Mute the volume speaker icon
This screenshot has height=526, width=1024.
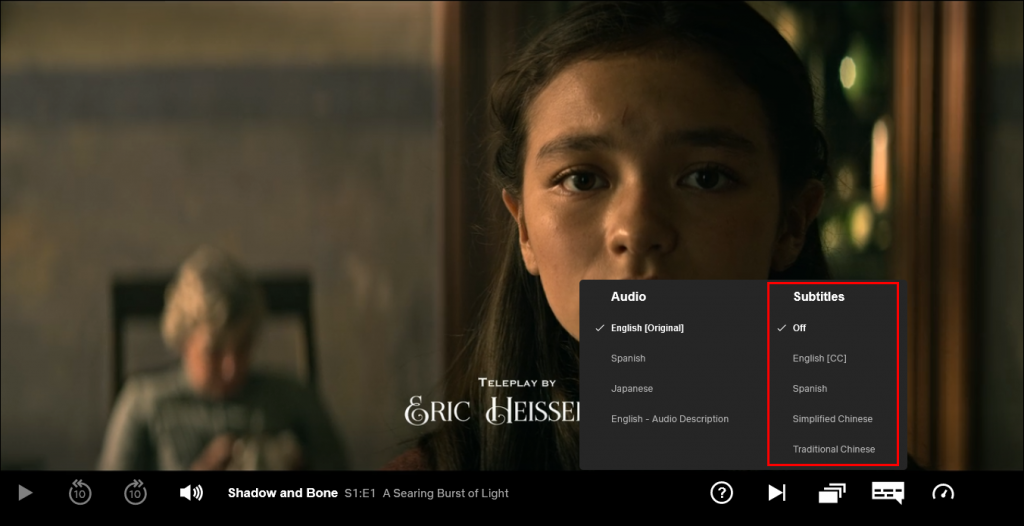(191, 493)
